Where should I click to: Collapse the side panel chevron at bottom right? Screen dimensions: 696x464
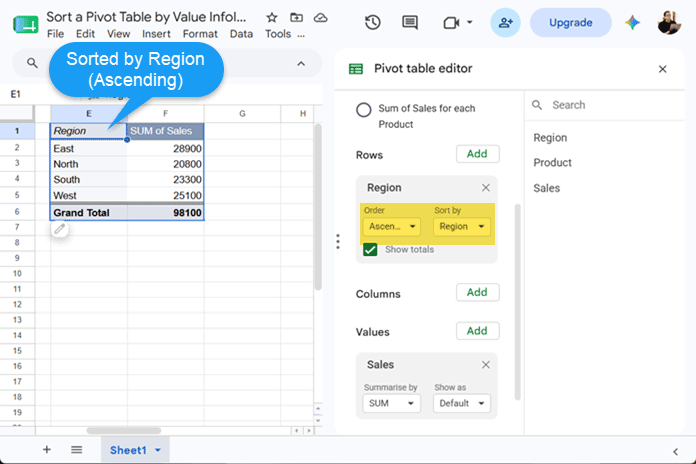pos(675,452)
